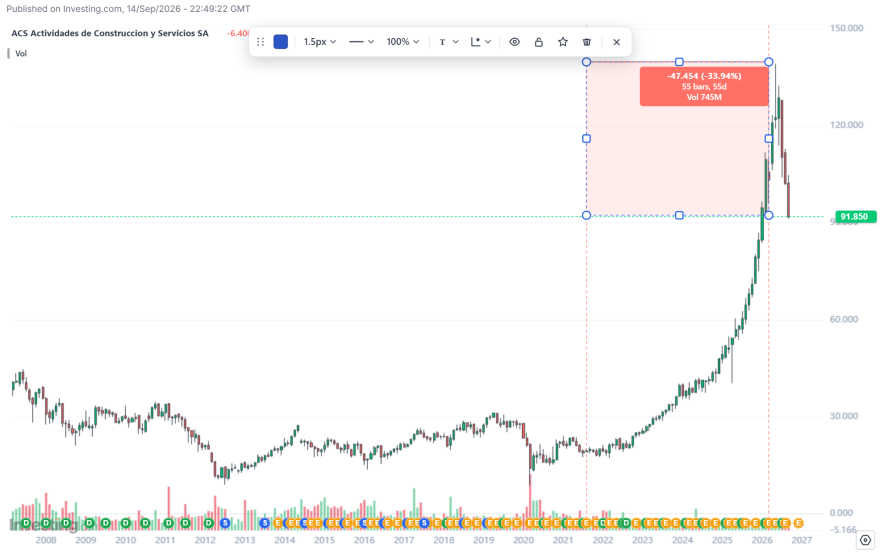Expand the line style dropdown
Image resolution: width=880 pixels, height=553 pixels.
click(x=361, y=42)
